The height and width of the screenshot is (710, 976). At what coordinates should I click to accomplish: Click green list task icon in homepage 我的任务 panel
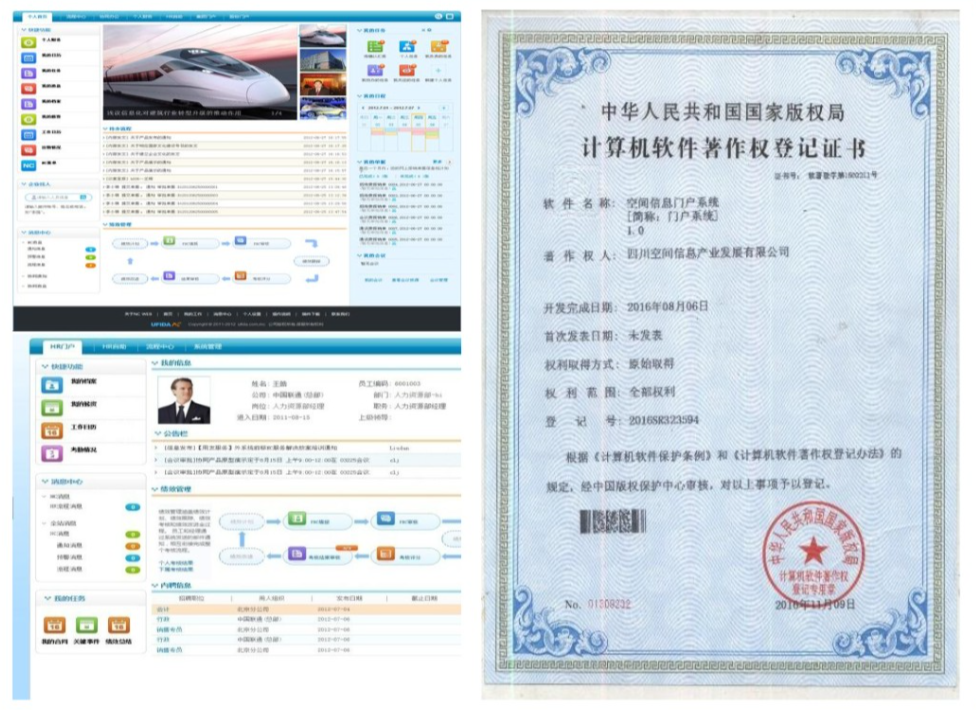(x=375, y=46)
